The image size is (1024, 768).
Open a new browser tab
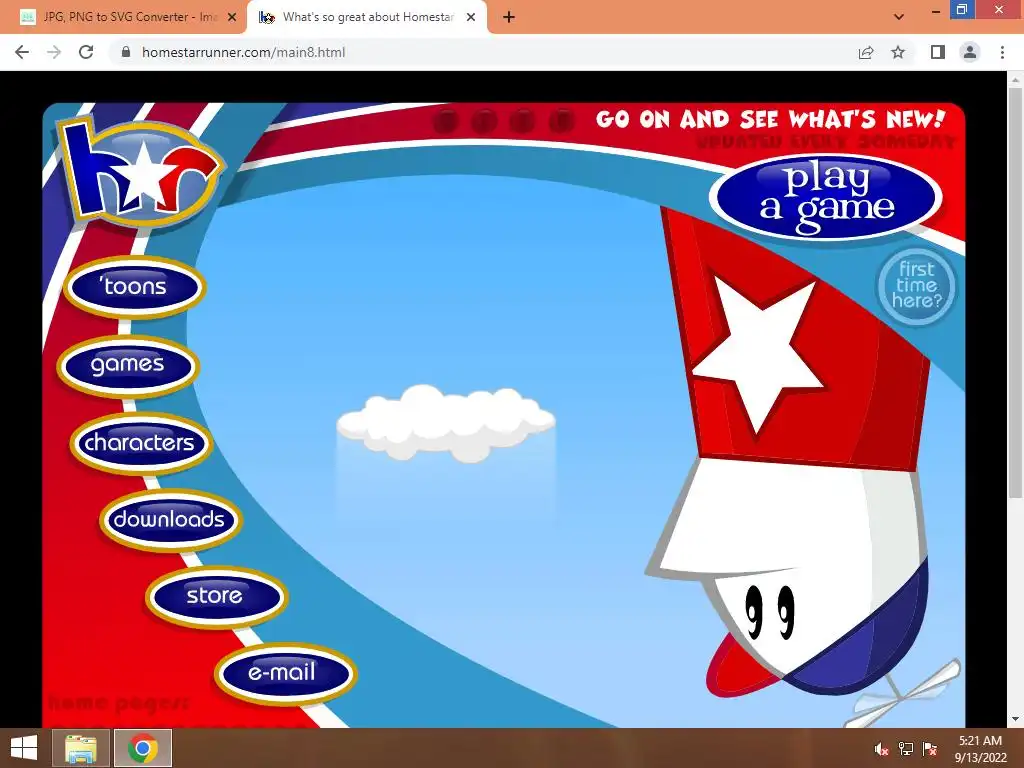pos(509,18)
